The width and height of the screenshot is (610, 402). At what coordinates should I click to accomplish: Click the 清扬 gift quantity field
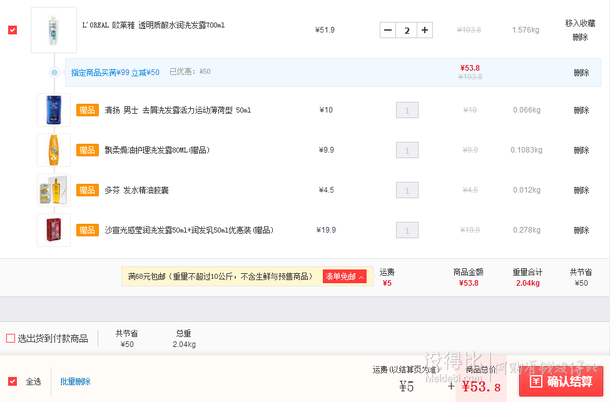point(407,110)
